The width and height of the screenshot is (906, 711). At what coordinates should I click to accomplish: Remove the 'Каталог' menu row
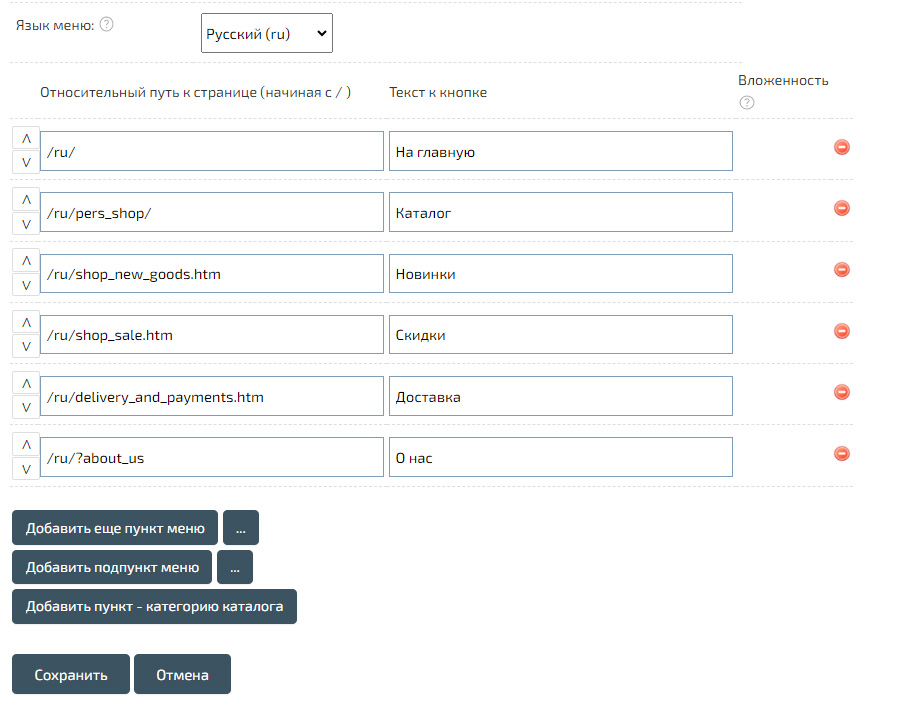pyautogui.click(x=842, y=208)
